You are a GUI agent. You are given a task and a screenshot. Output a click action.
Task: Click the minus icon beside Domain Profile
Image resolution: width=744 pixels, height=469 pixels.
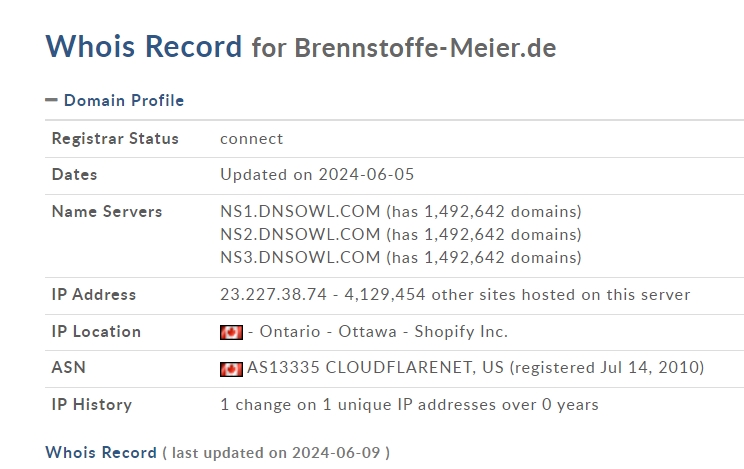(x=51, y=100)
